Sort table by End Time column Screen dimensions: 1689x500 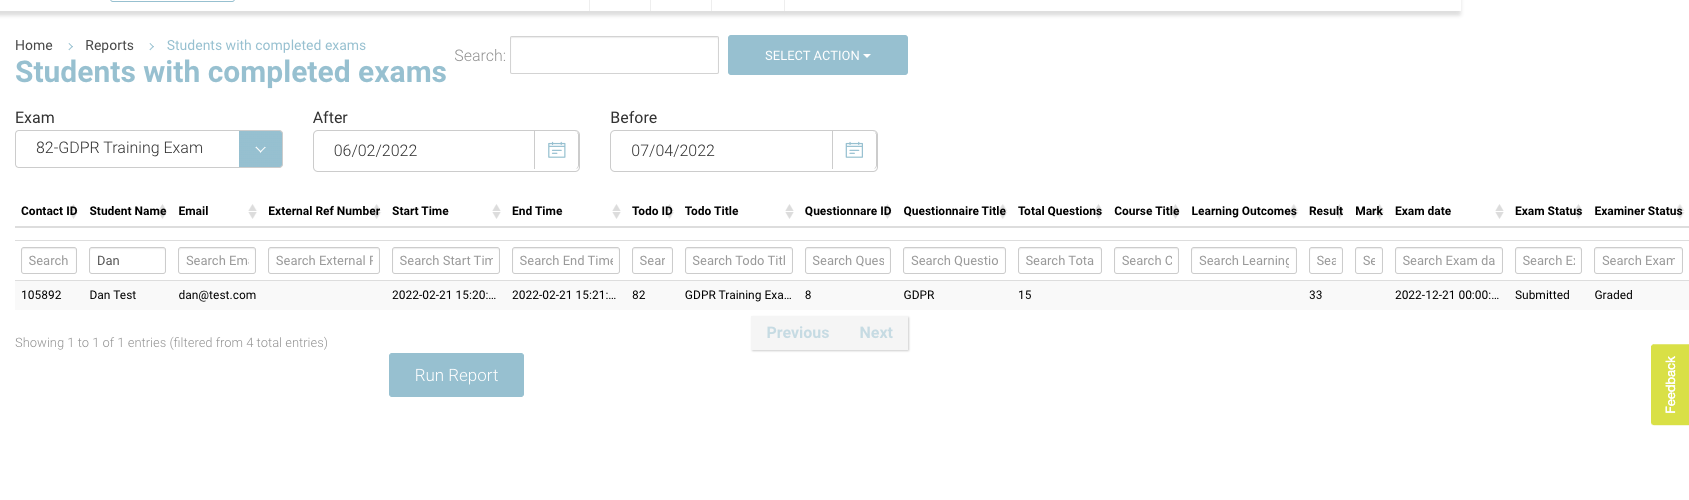tap(616, 211)
